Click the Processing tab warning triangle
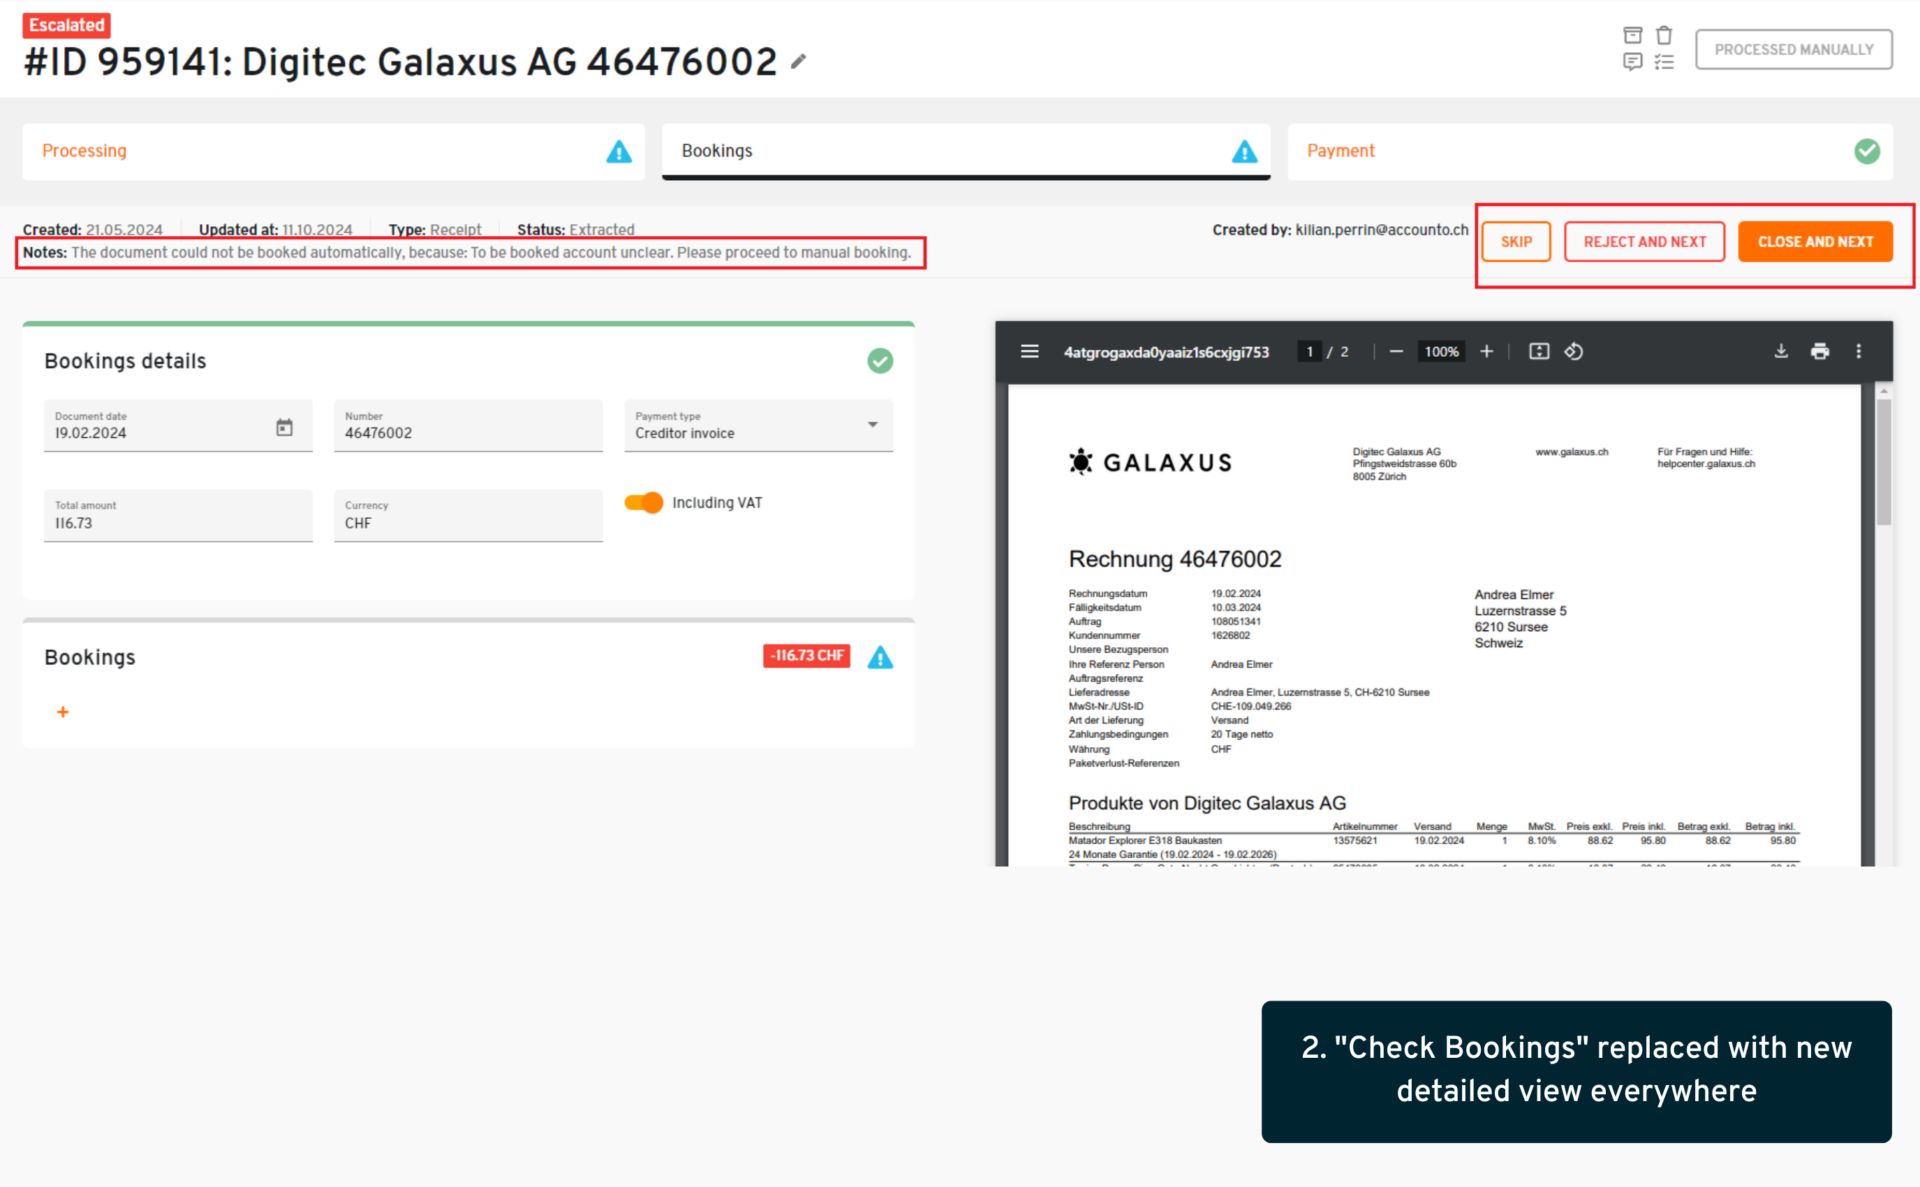The width and height of the screenshot is (1920, 1187). click(619, 151)
